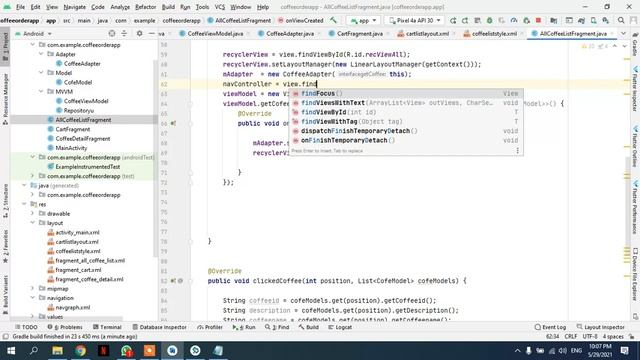
Task: Open the Logcat tool window
Action: 340,327
